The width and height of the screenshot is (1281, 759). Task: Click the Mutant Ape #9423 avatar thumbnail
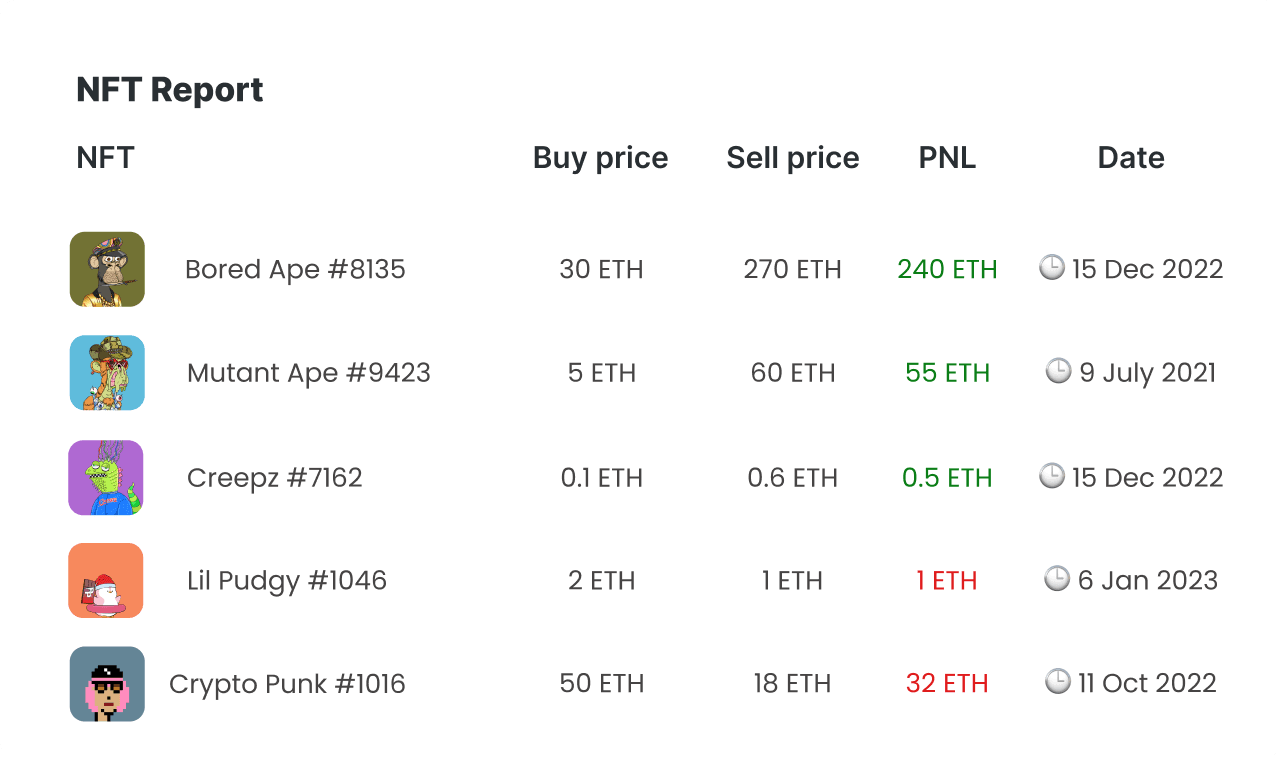[107, 373]
